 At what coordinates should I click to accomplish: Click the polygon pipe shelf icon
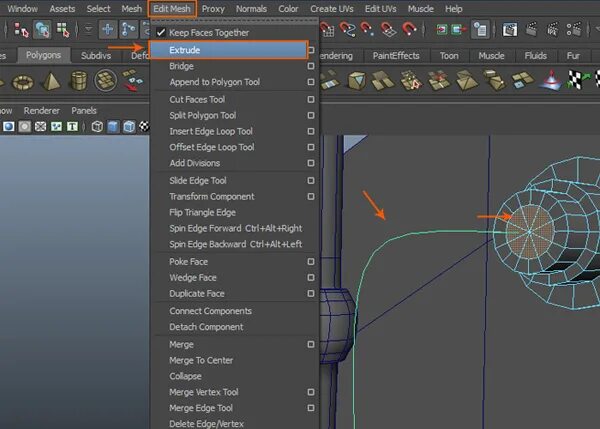(x=79, y=81)
